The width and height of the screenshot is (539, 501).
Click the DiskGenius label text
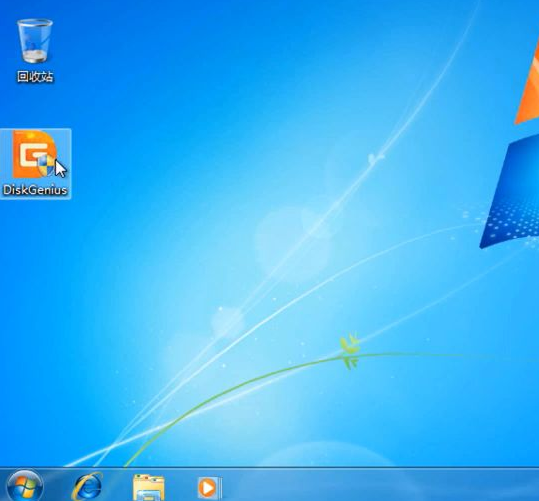click(35, 190)
